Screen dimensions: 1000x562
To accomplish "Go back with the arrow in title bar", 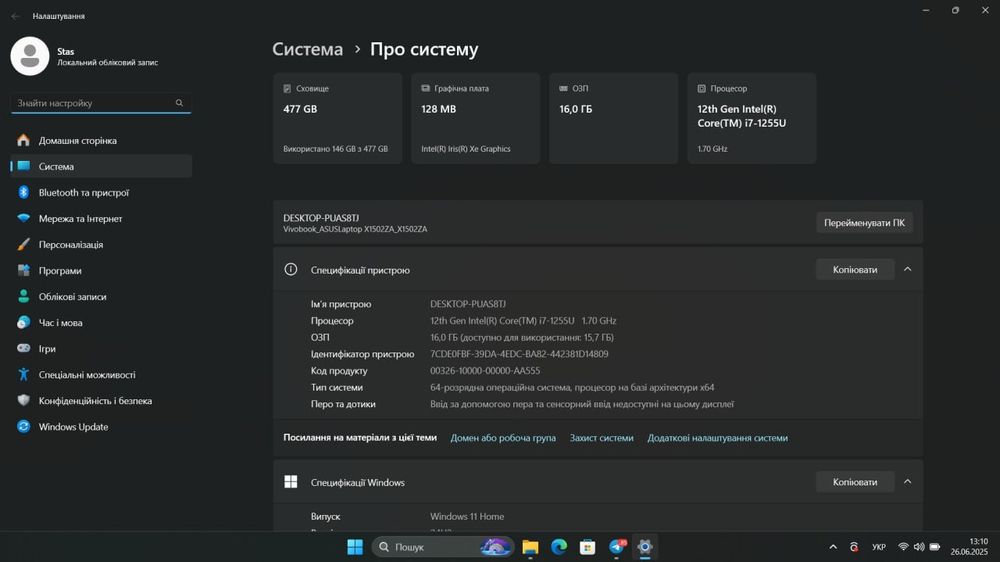I will 15,16.
